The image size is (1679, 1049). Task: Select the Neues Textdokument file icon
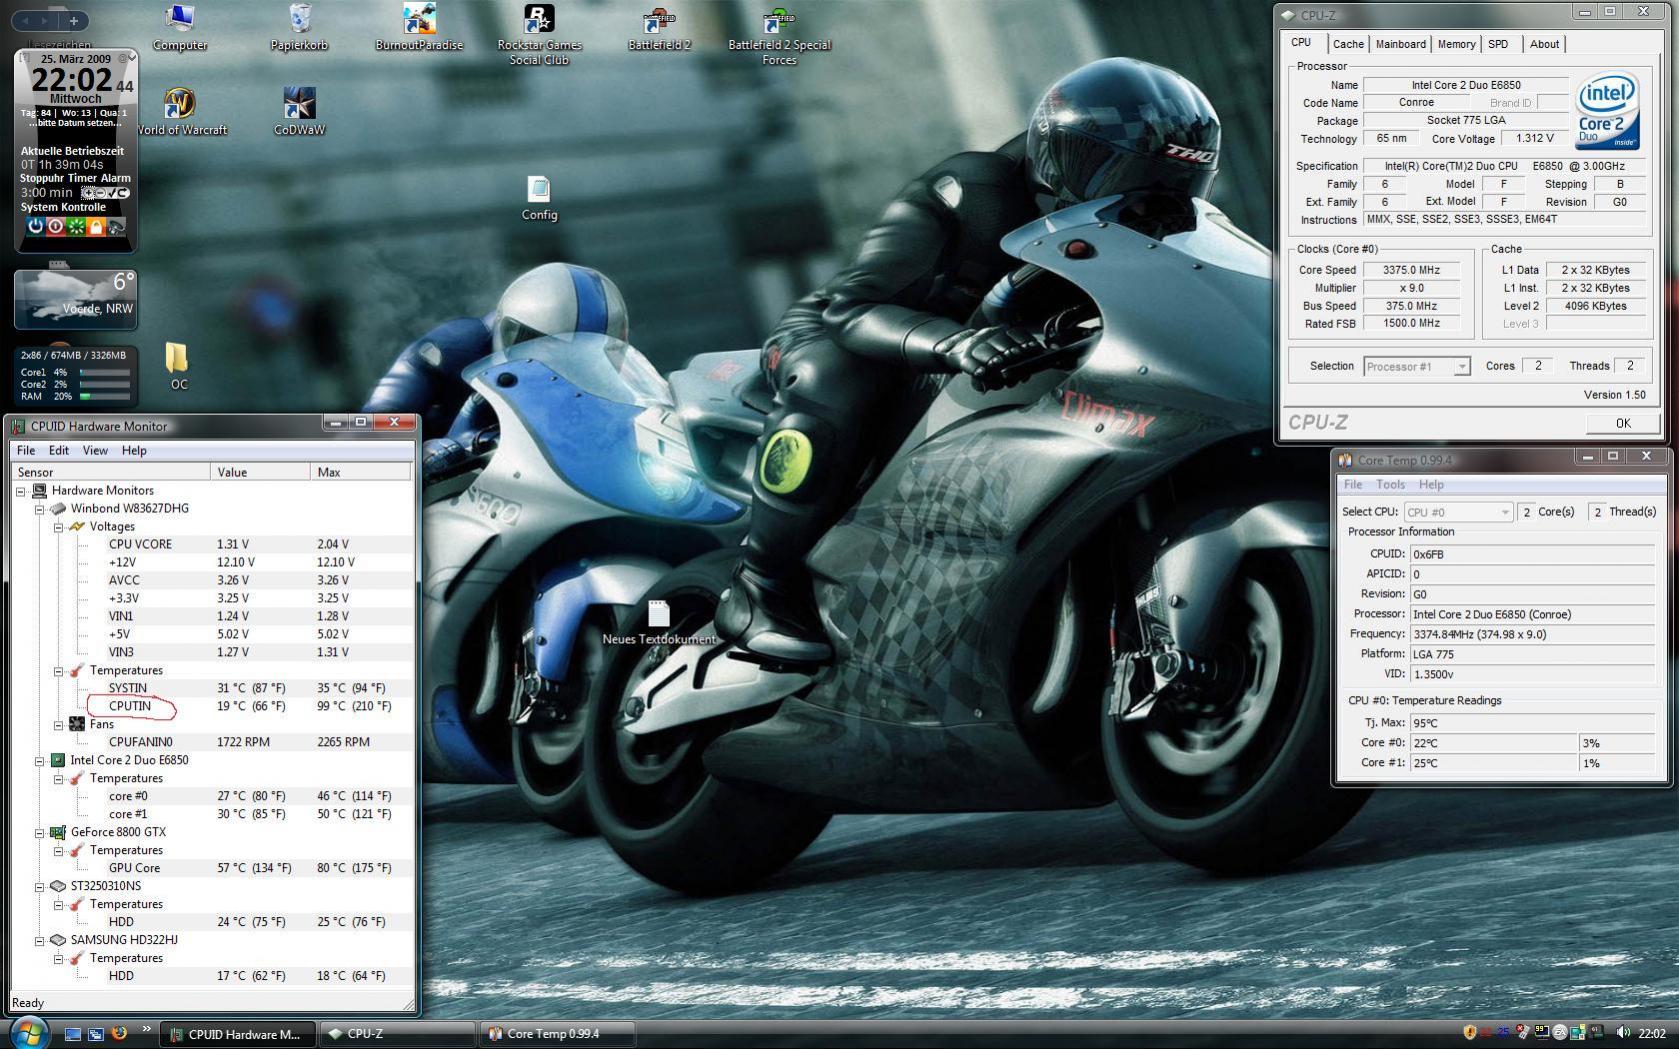coord(659,622)
